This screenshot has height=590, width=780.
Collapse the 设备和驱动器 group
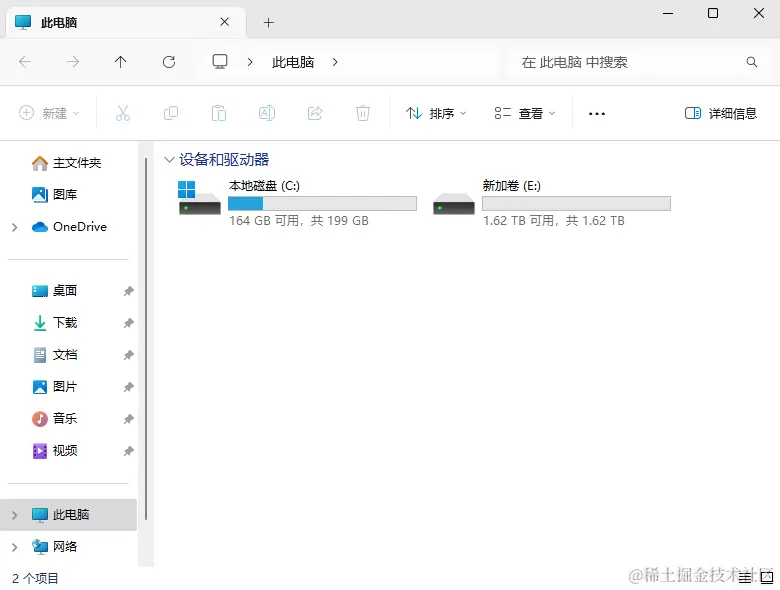click(x=169, y=160)
